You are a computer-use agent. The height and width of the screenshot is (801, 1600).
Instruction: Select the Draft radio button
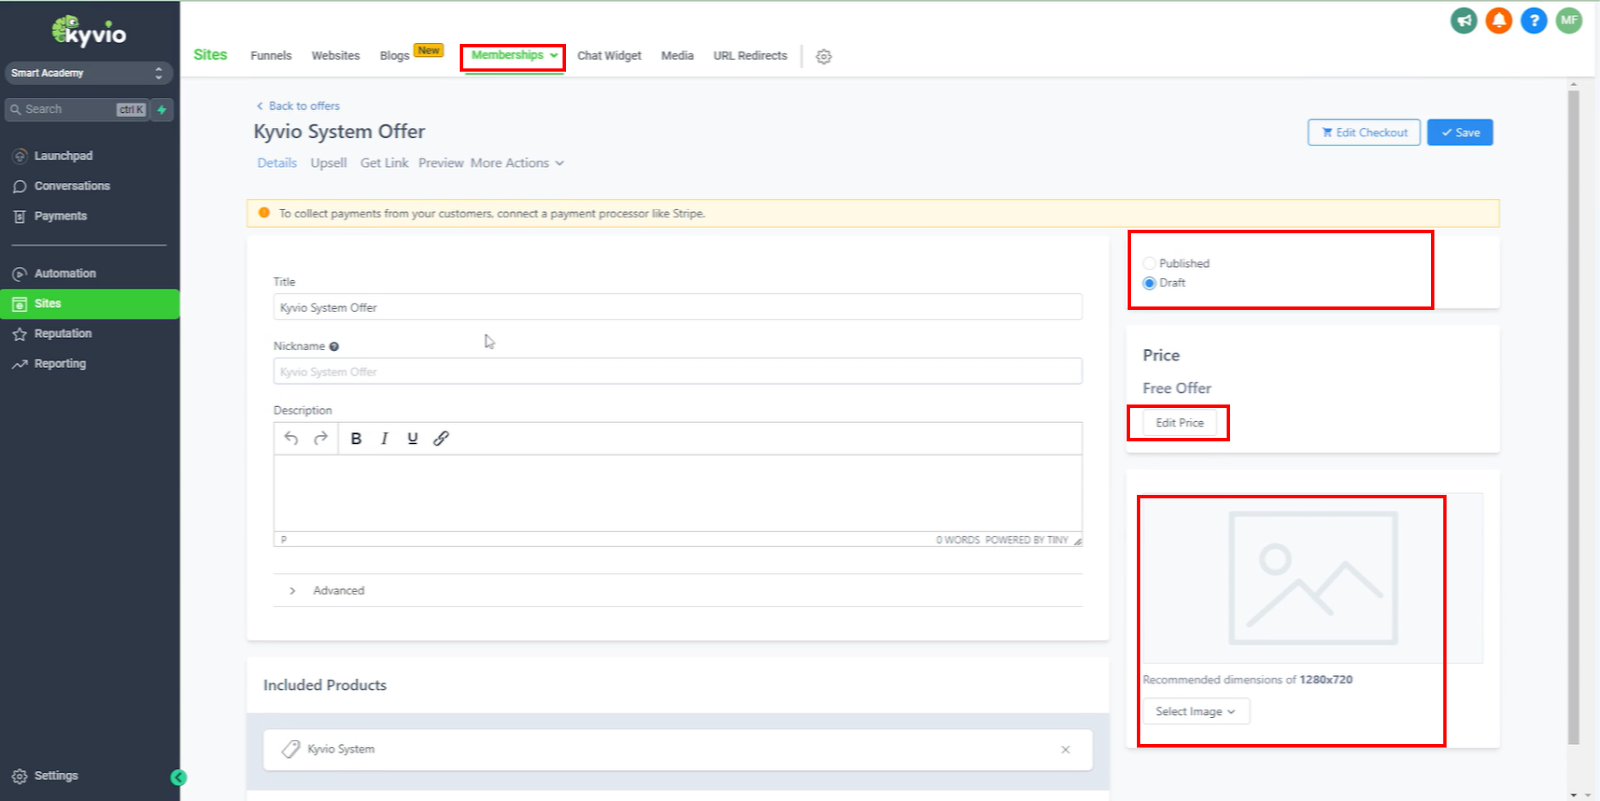[1149, 283]
